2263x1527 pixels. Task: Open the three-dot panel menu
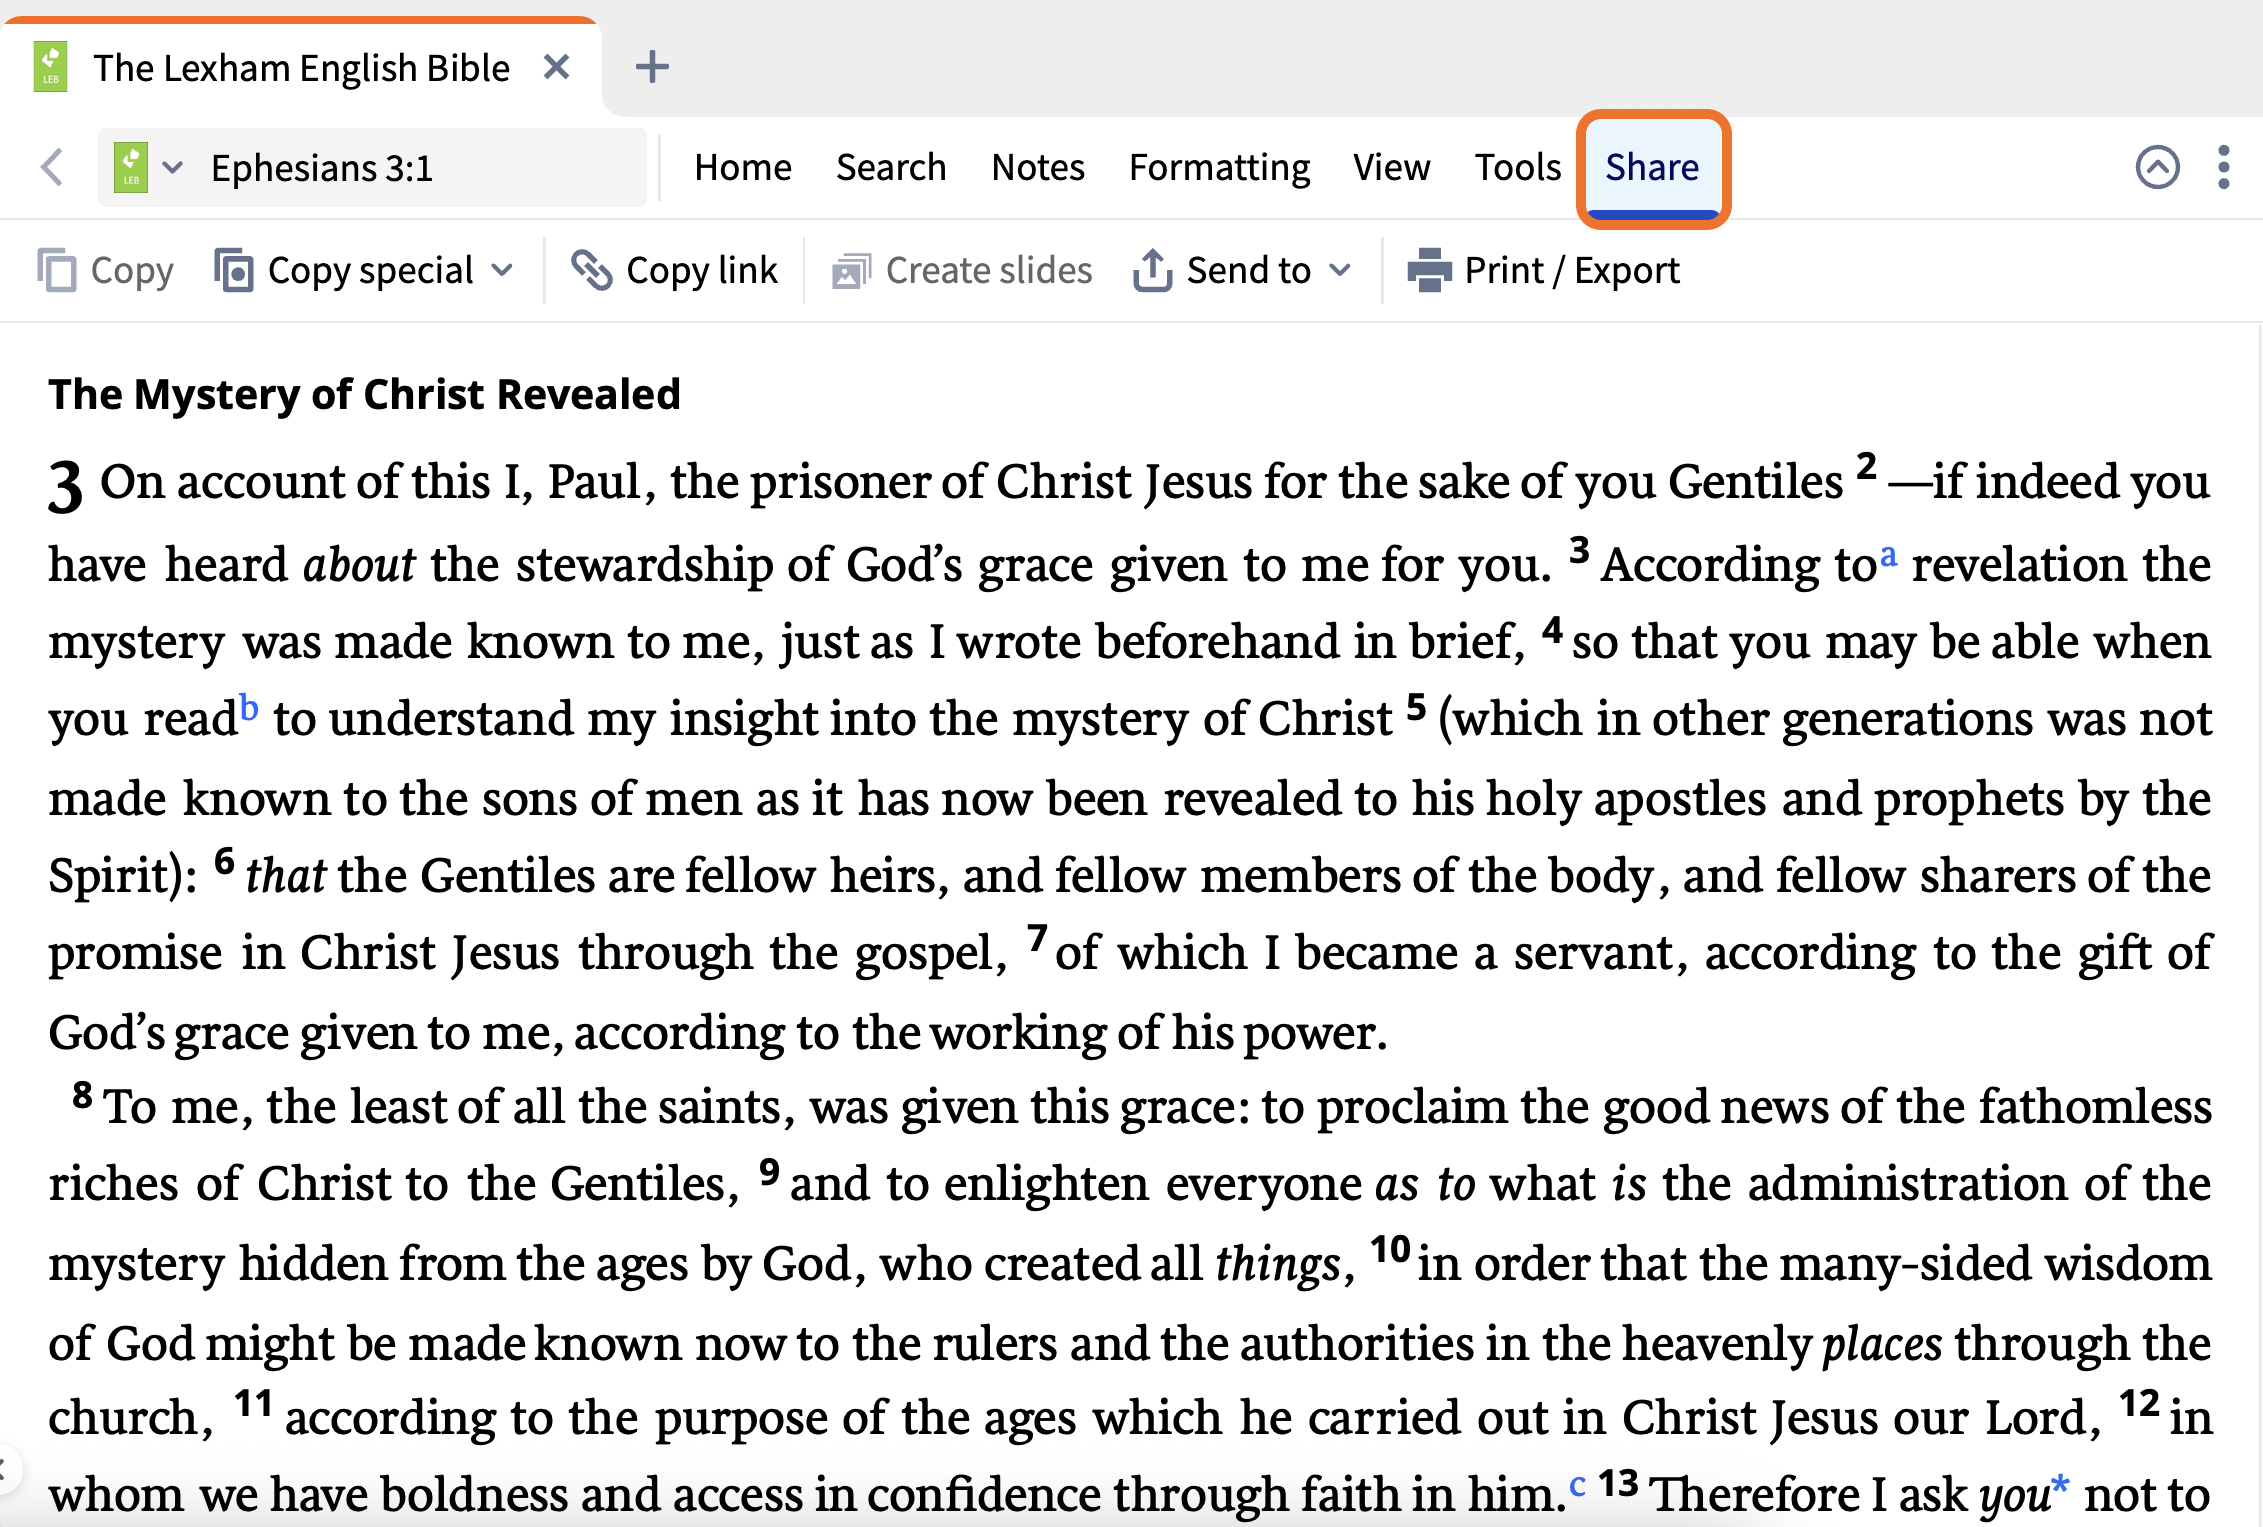[x=2224, y=167]
